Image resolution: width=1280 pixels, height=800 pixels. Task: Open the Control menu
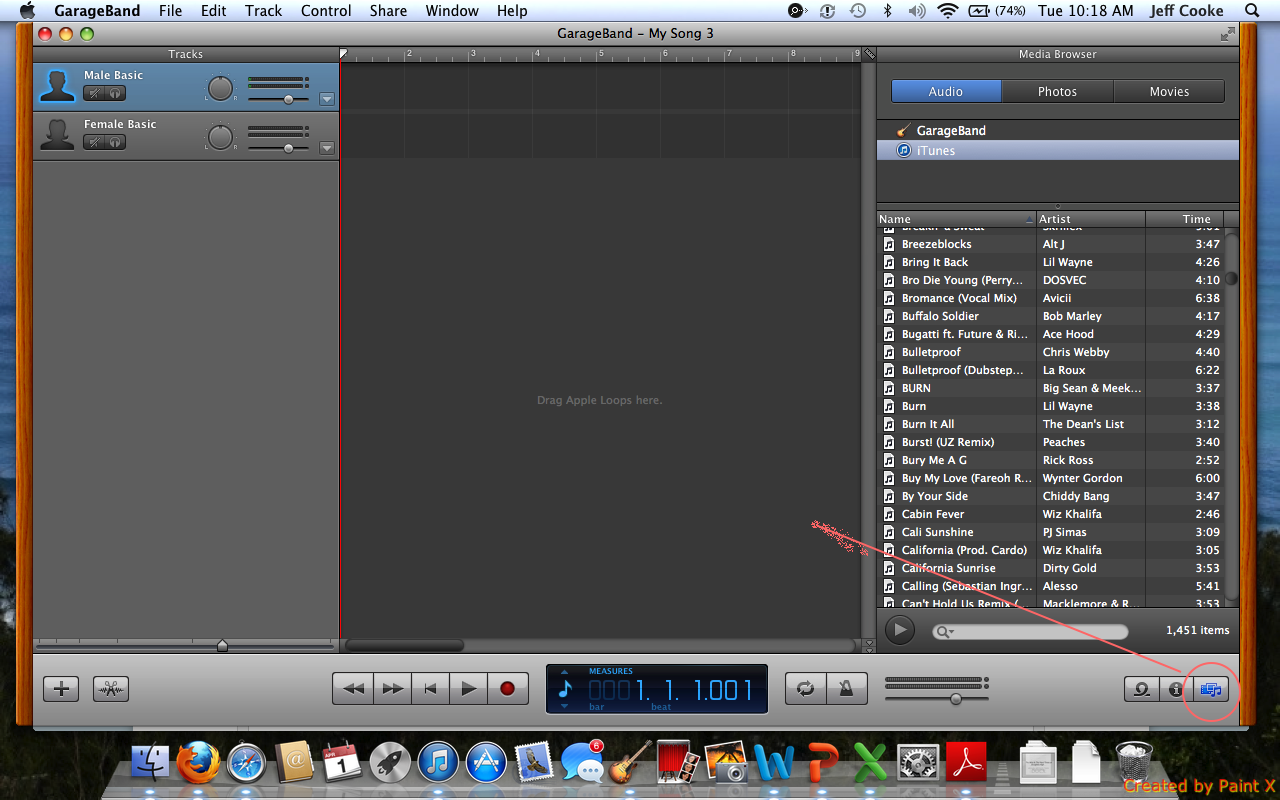coord(326,11)
